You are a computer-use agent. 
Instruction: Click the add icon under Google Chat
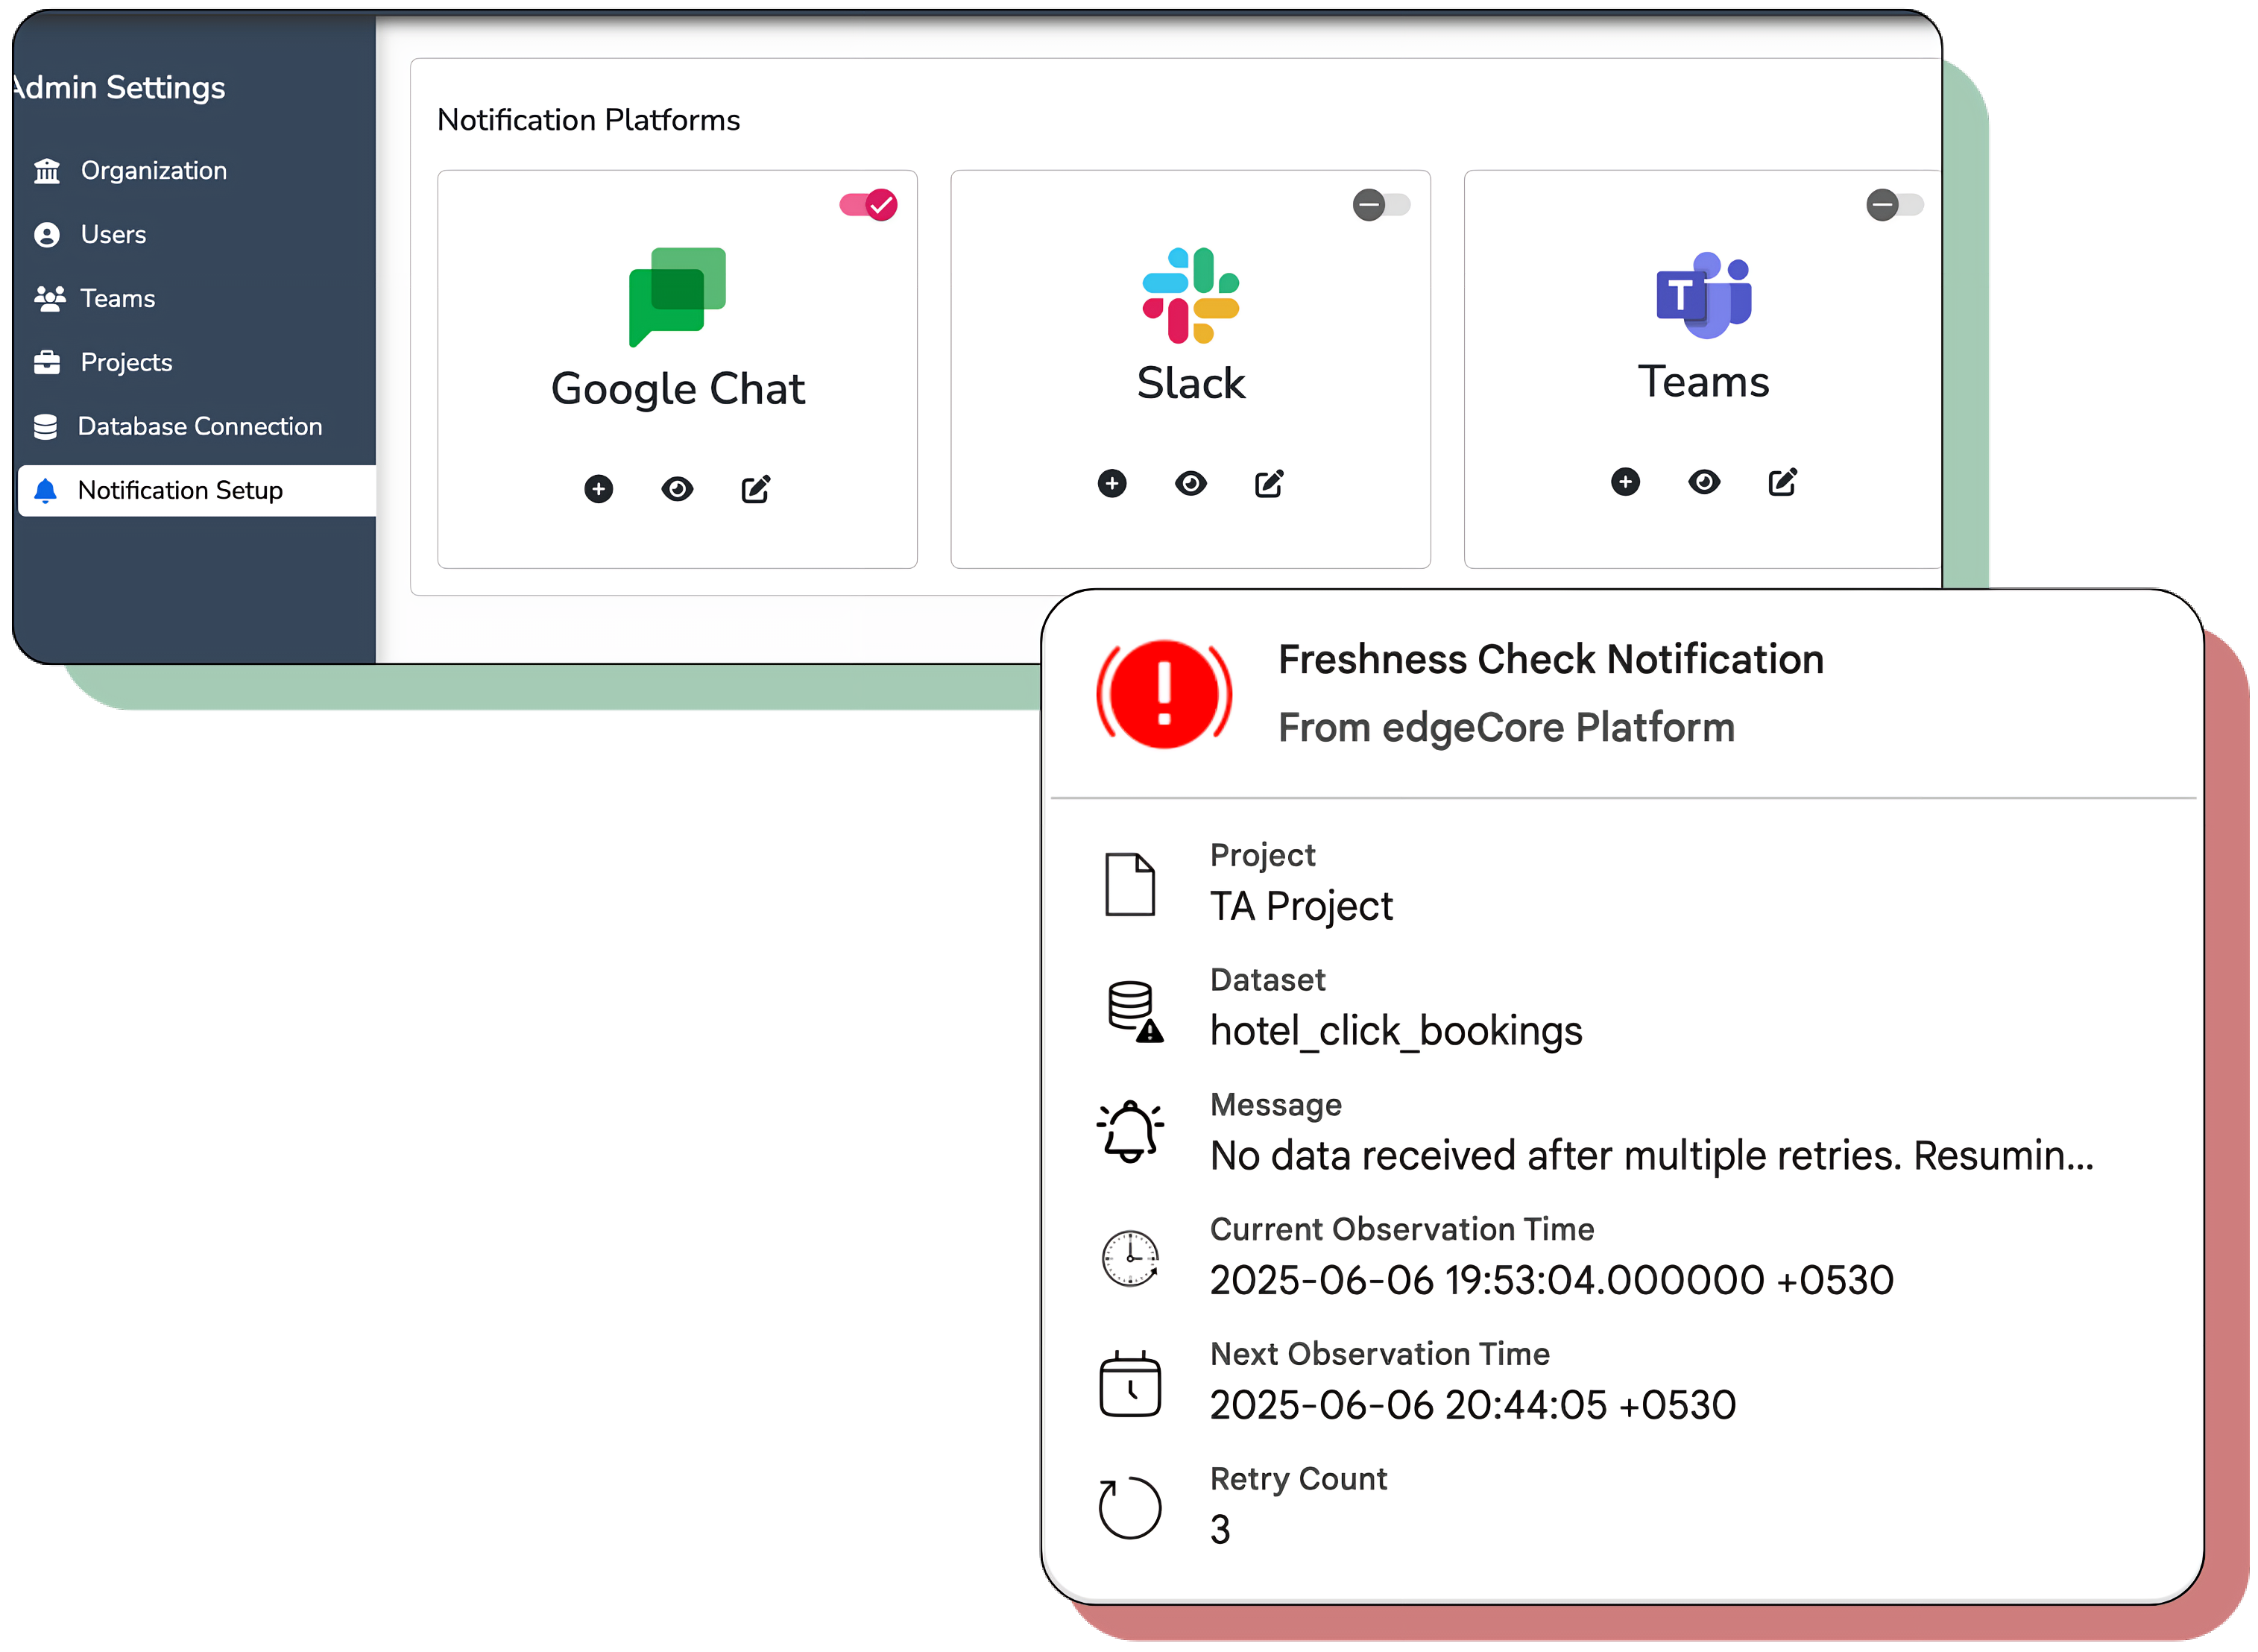coord(598,489)
